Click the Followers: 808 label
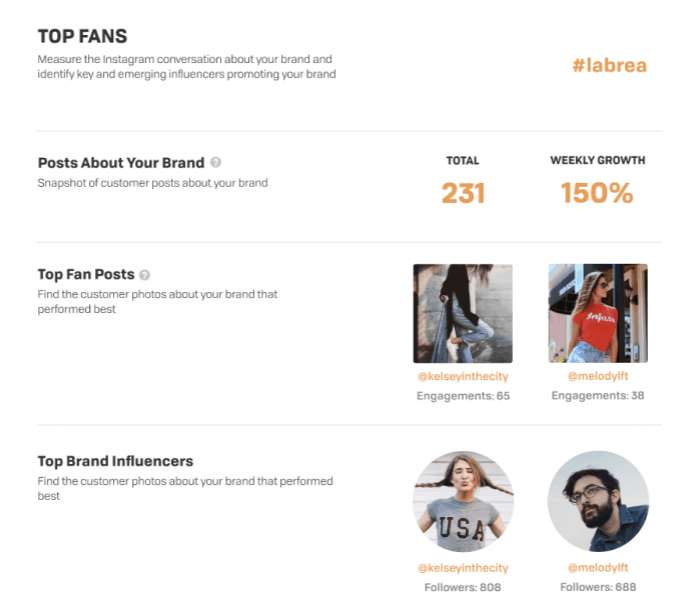 click(463, 587)
